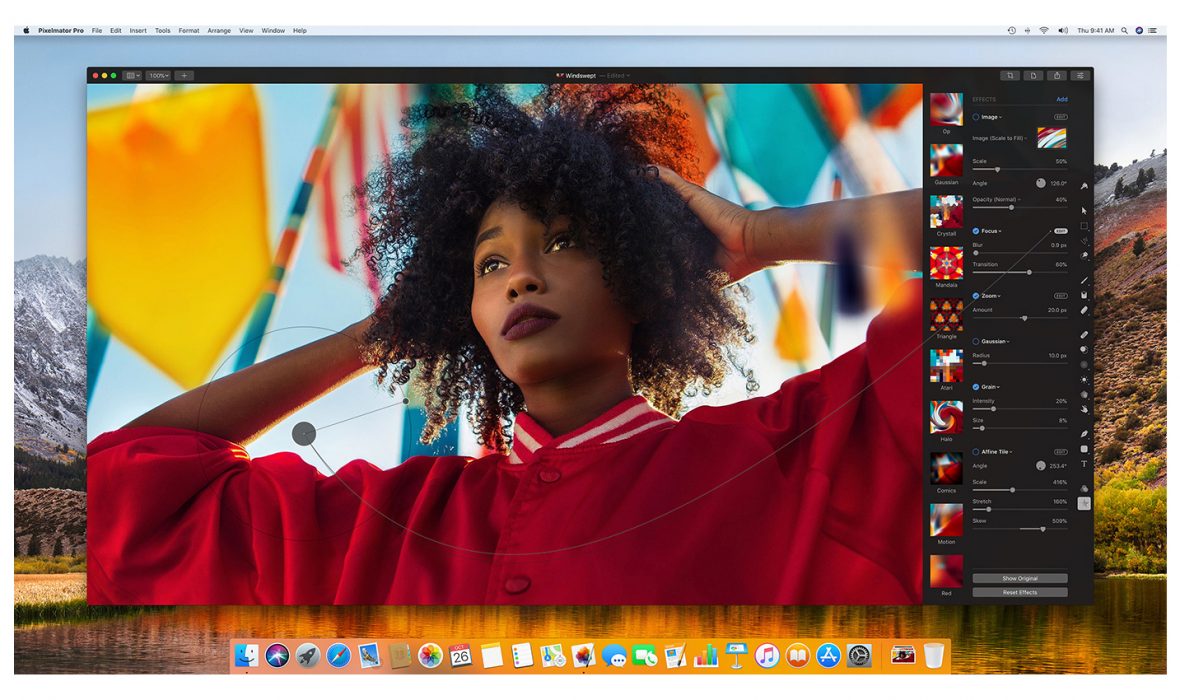Select the Type text tool
1180x700 pixels.
click(1084, 464)
